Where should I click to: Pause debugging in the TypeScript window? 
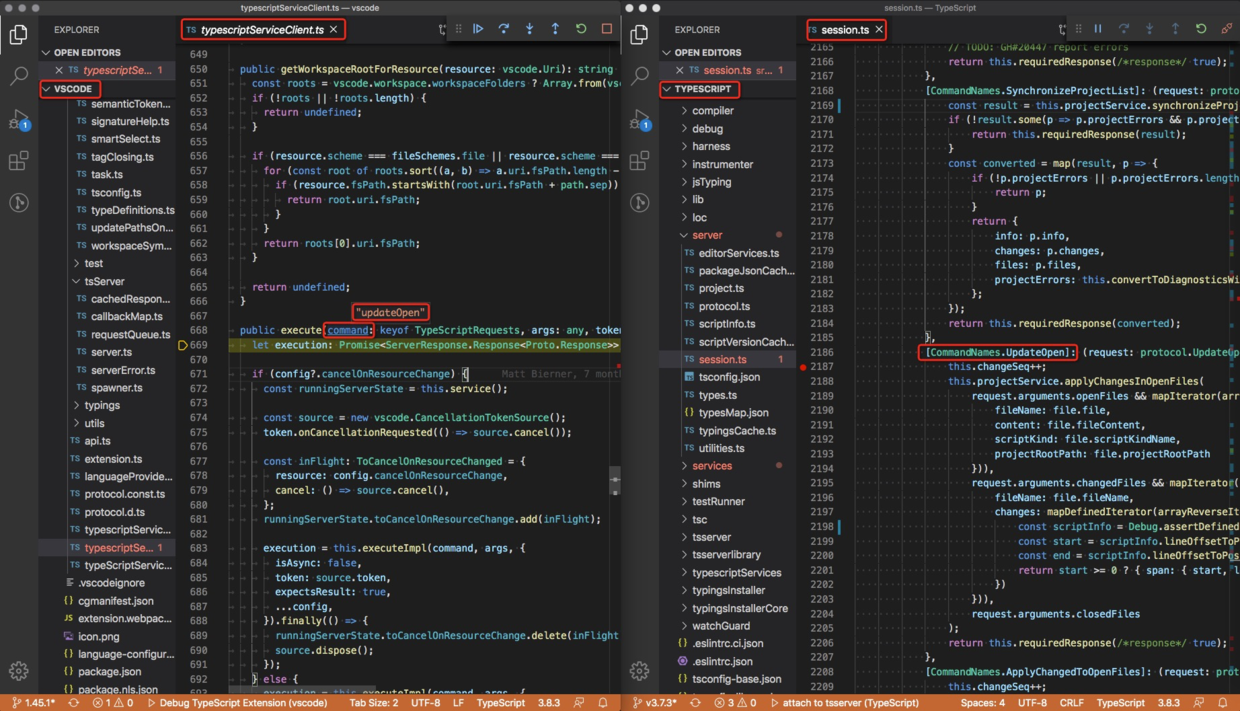pos(1098,29)
